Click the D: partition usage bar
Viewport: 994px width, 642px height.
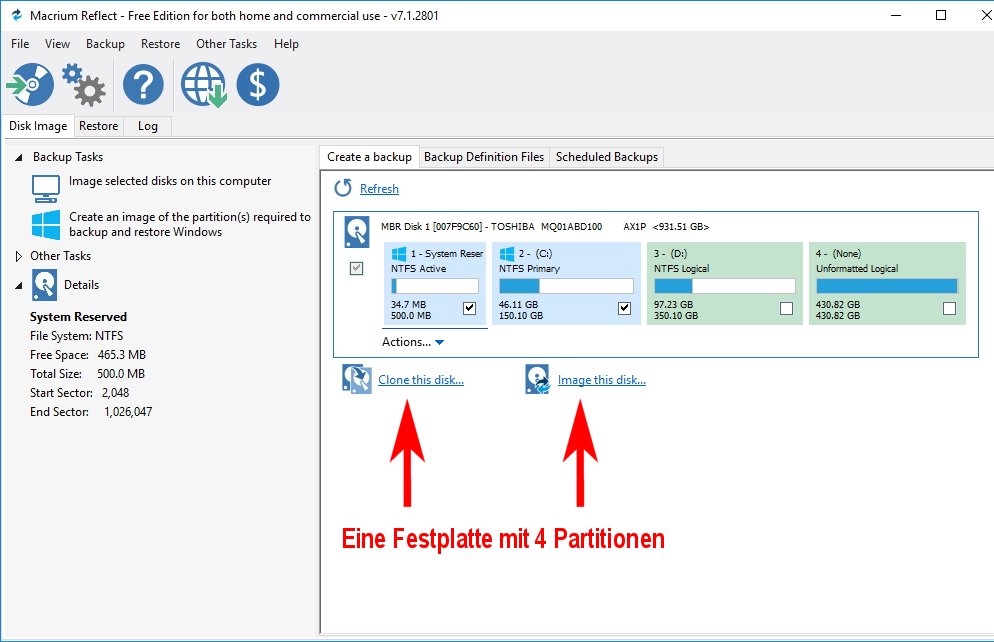[x=725, y=286]
